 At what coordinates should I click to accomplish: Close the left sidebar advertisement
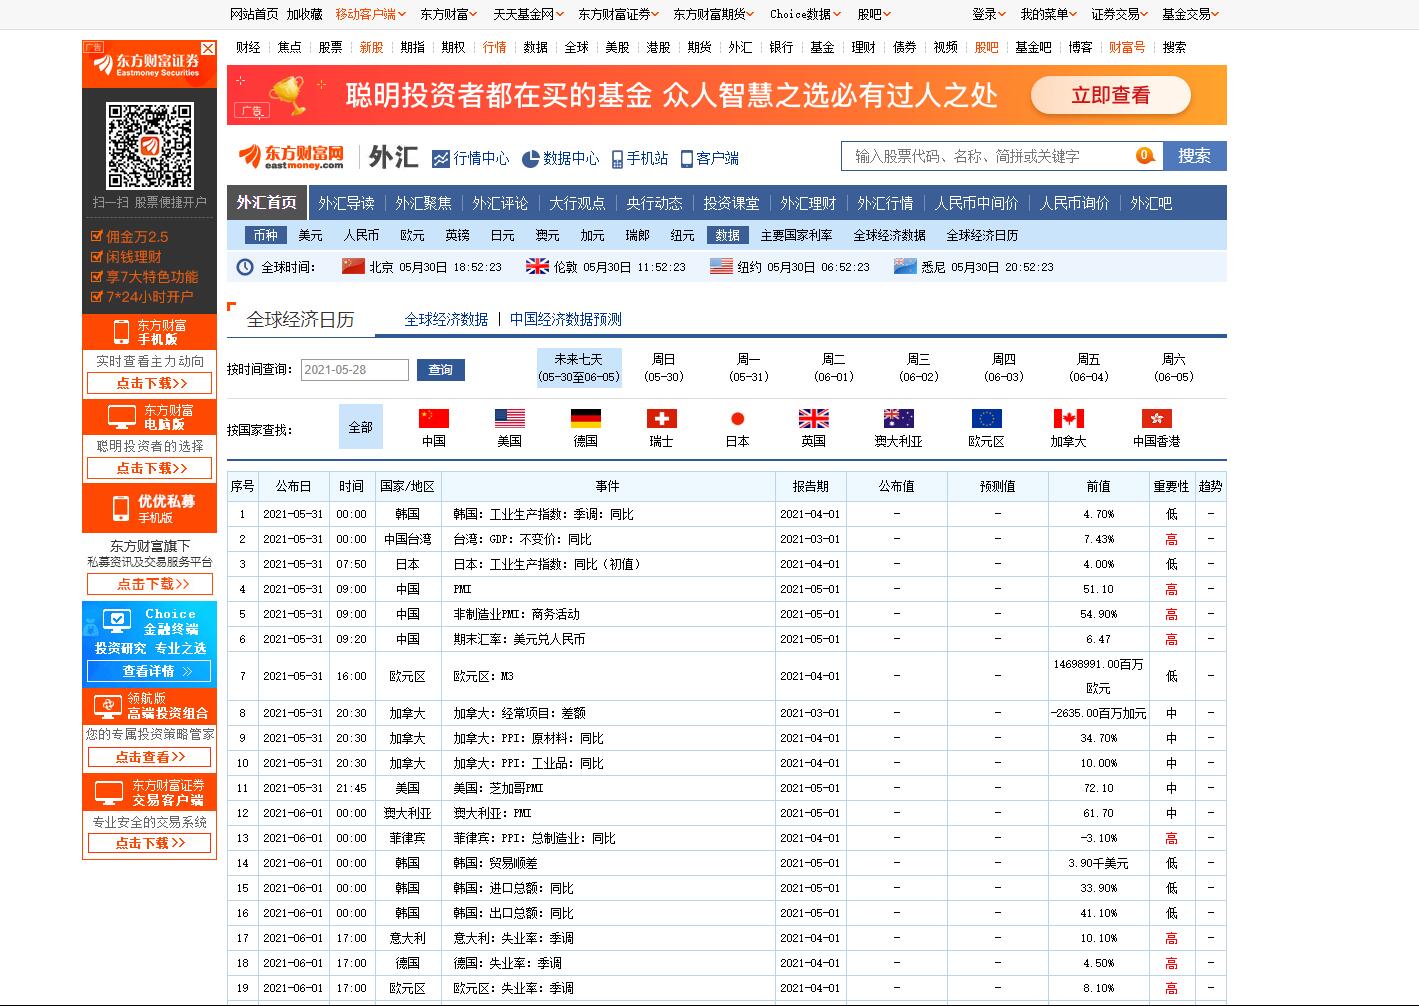click(208, 48)
